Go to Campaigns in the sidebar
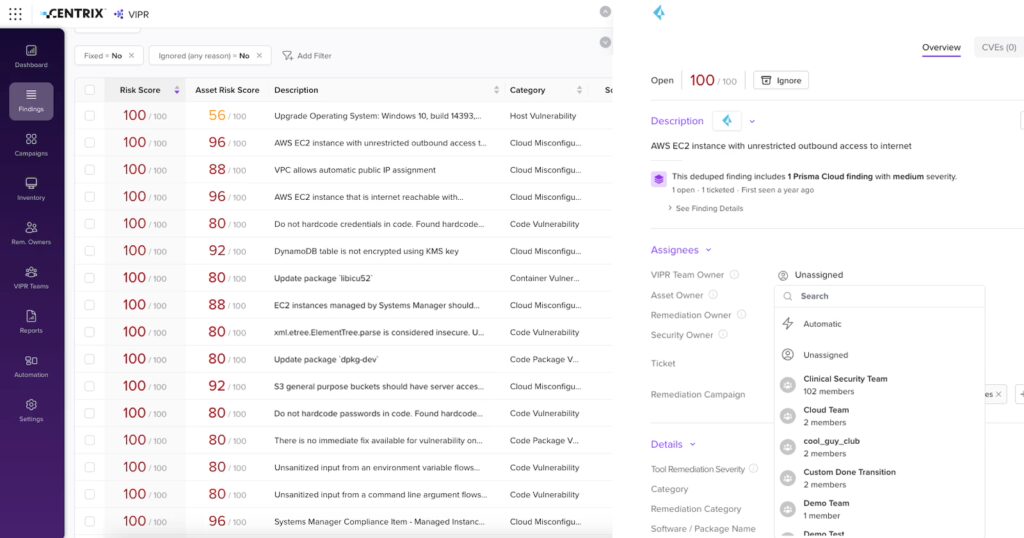The width and height of the screenshot is (1024, 538). tap(31, 144)
